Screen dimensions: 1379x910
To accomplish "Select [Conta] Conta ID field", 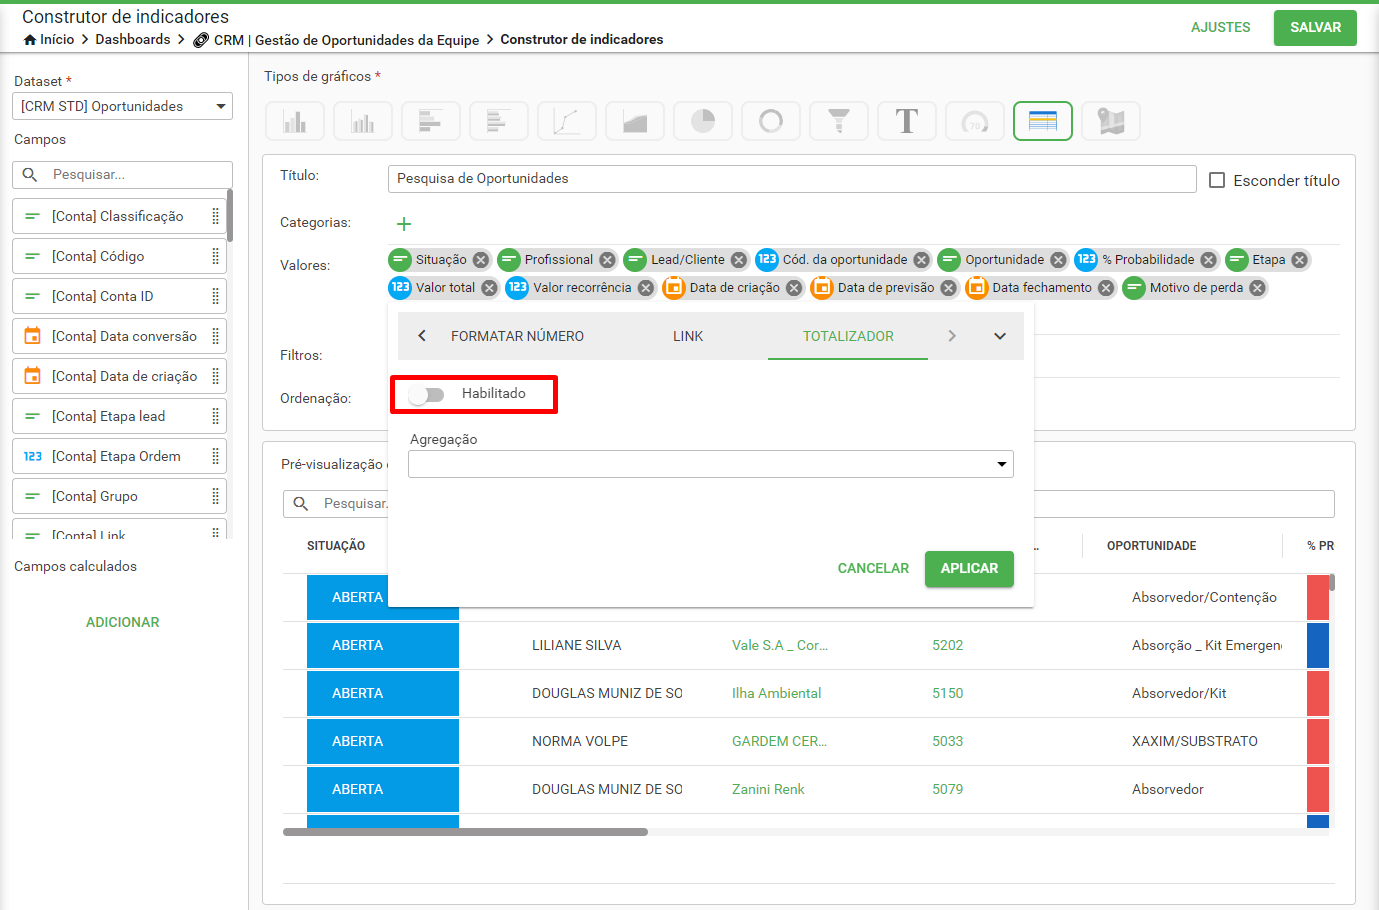I will (119, 296).
